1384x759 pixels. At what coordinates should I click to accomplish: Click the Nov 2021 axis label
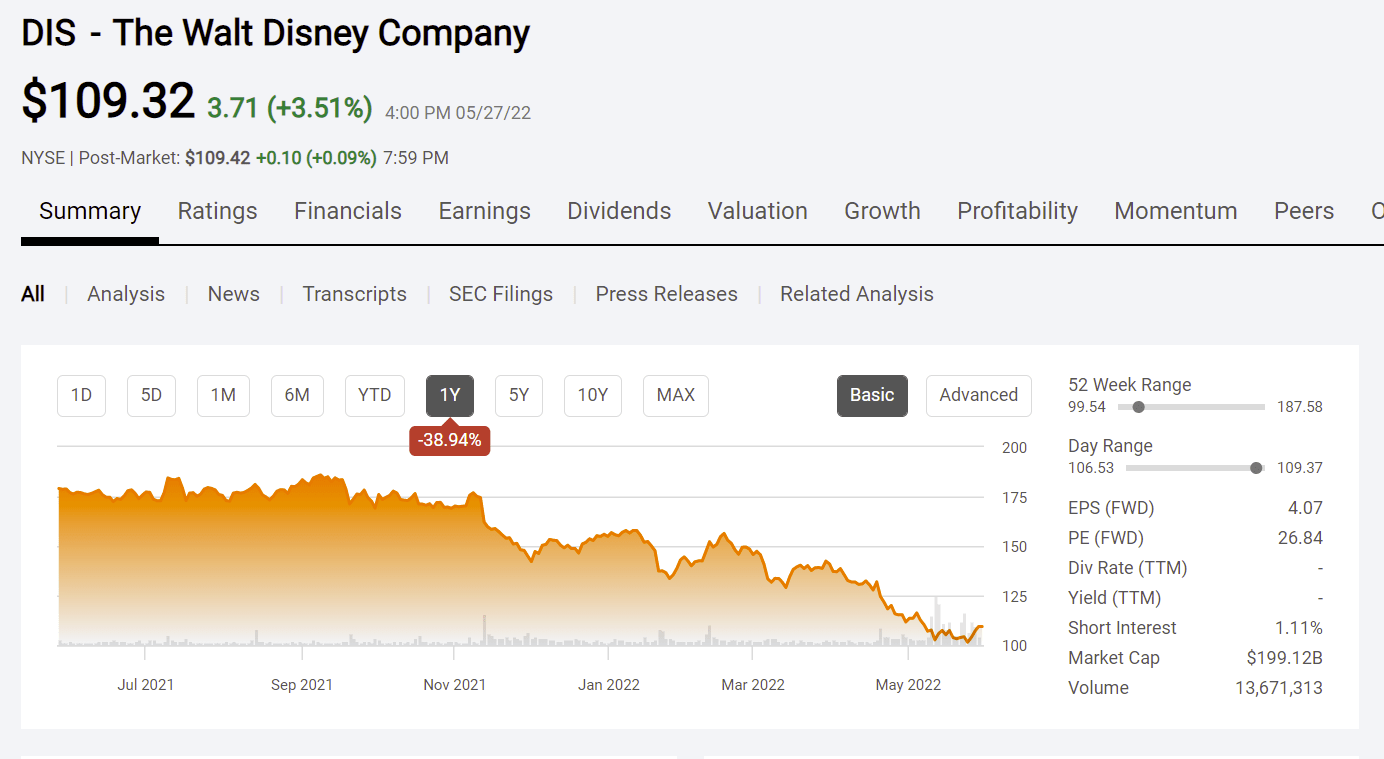point(454,685)
